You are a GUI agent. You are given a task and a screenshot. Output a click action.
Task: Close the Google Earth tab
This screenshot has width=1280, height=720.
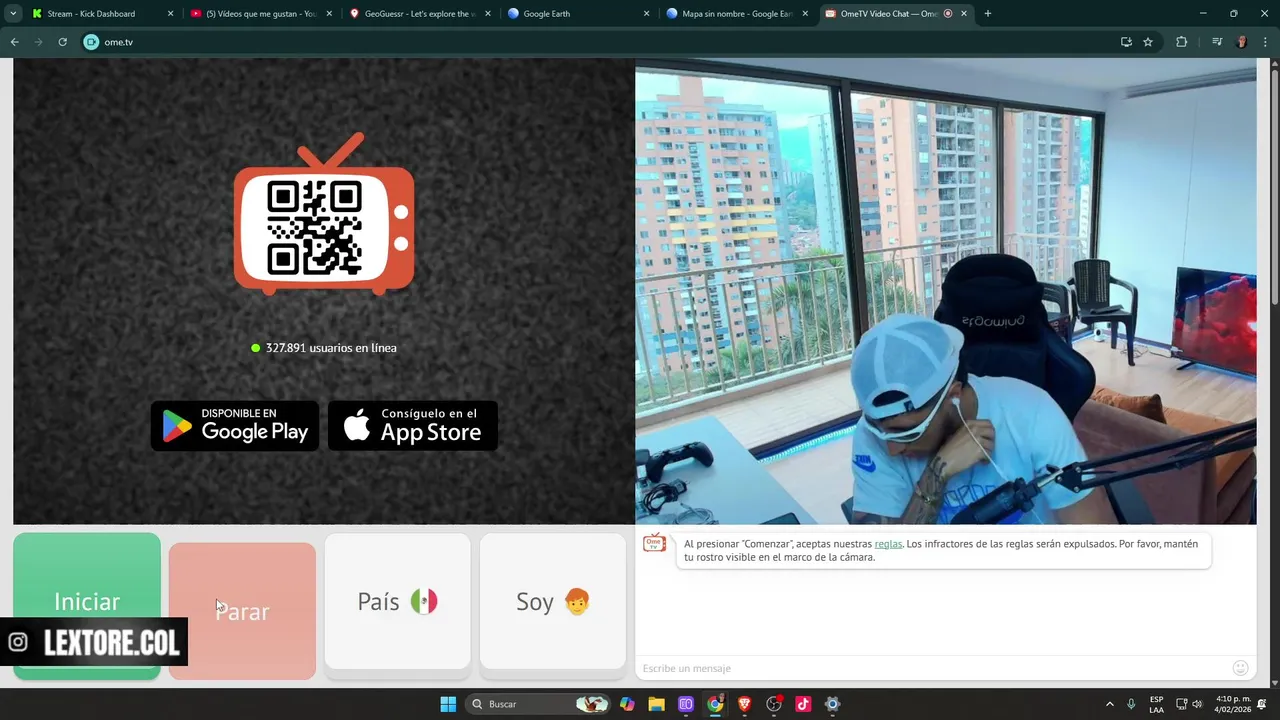click(x=646, y=14)
